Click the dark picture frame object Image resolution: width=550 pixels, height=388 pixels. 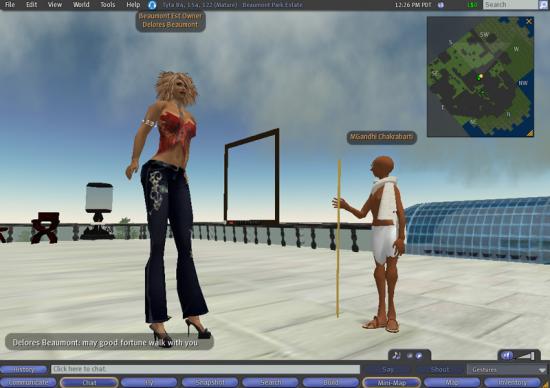tap(252, 176)
